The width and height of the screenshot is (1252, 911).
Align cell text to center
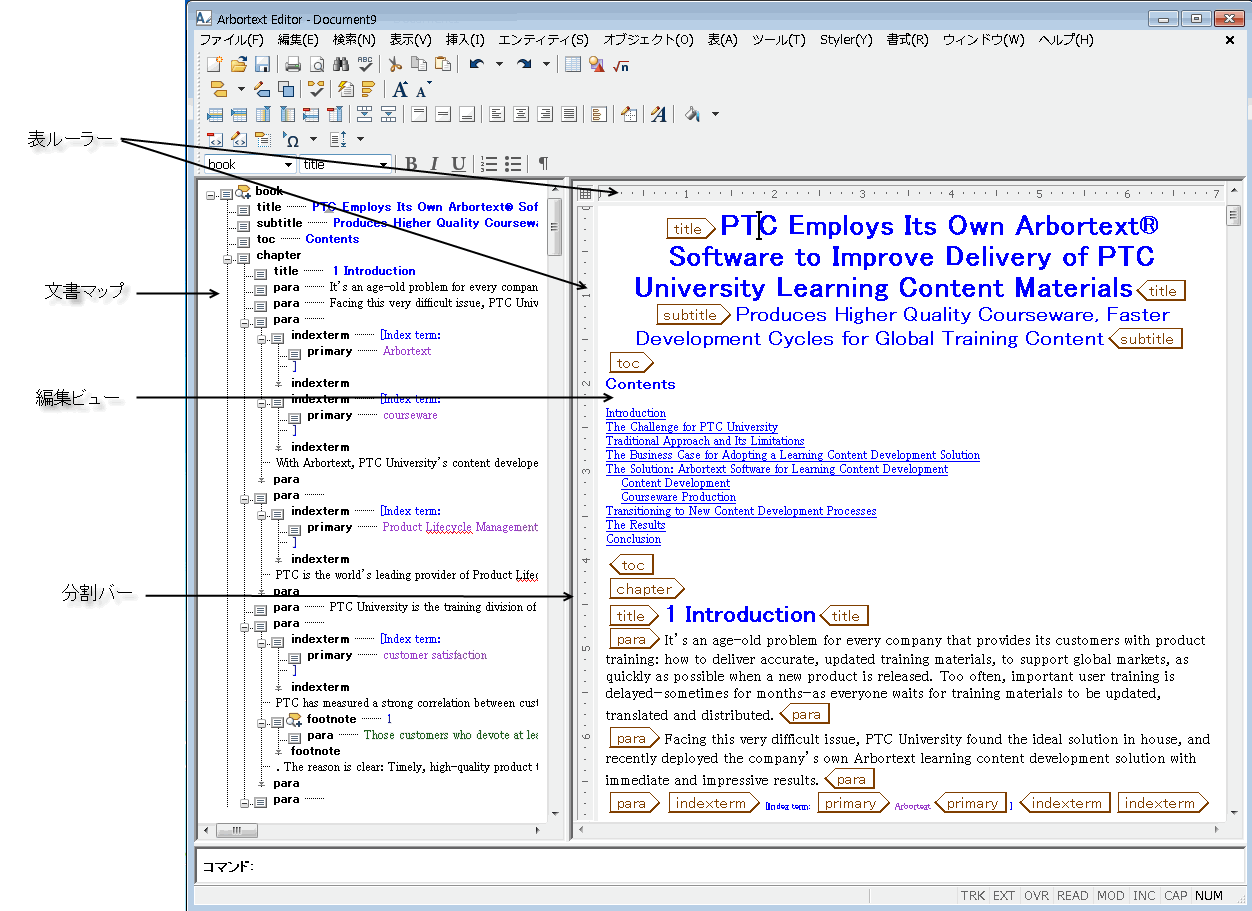point(521,114)
